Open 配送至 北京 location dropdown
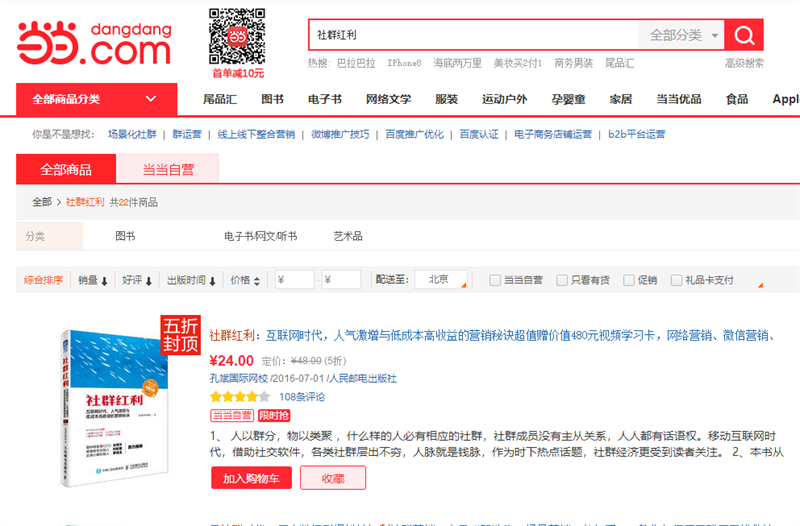The height and width of the screenshot is (526, 800). [441, 280]
